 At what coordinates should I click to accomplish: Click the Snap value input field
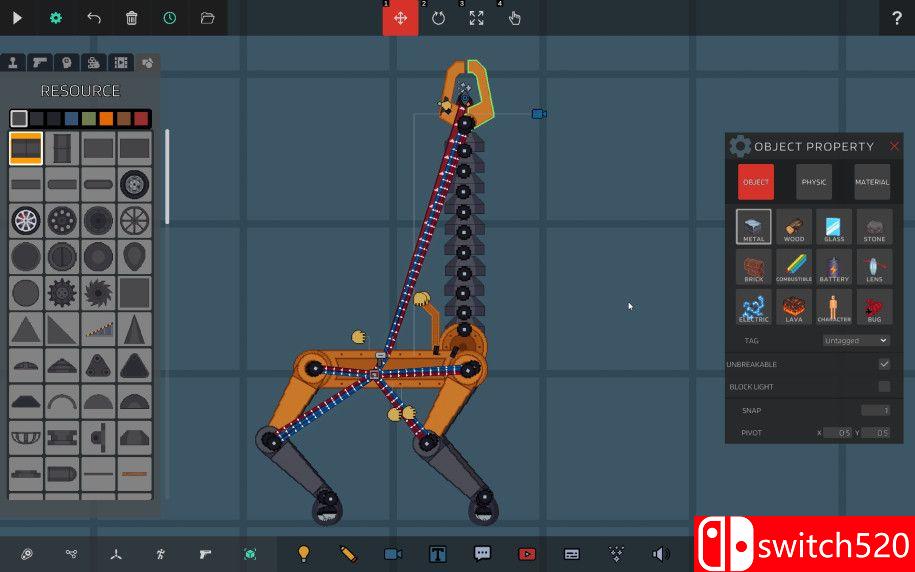point(876,410)
